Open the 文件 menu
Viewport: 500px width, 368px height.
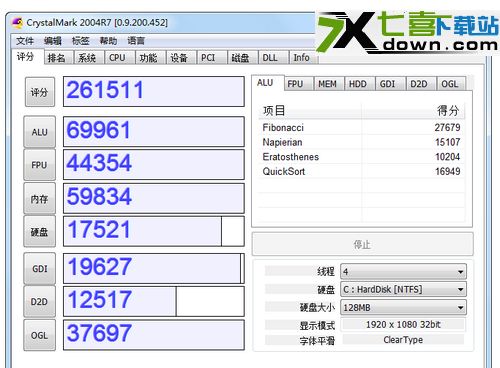[25, 41]
